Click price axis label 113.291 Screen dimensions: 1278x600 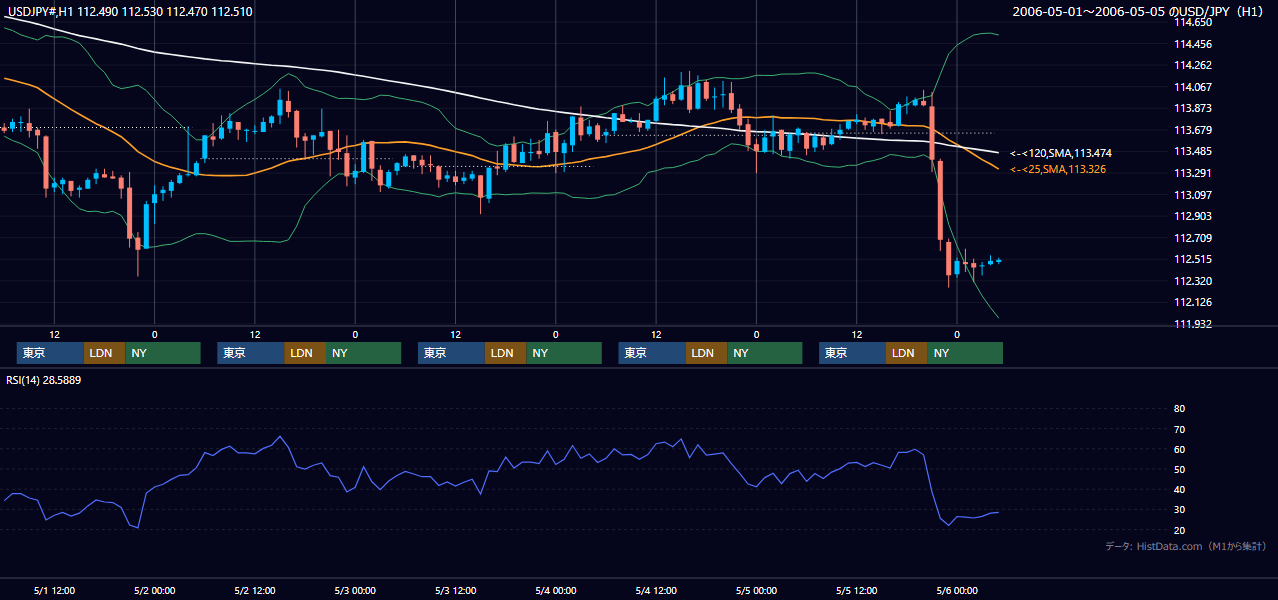(1192, 173)
